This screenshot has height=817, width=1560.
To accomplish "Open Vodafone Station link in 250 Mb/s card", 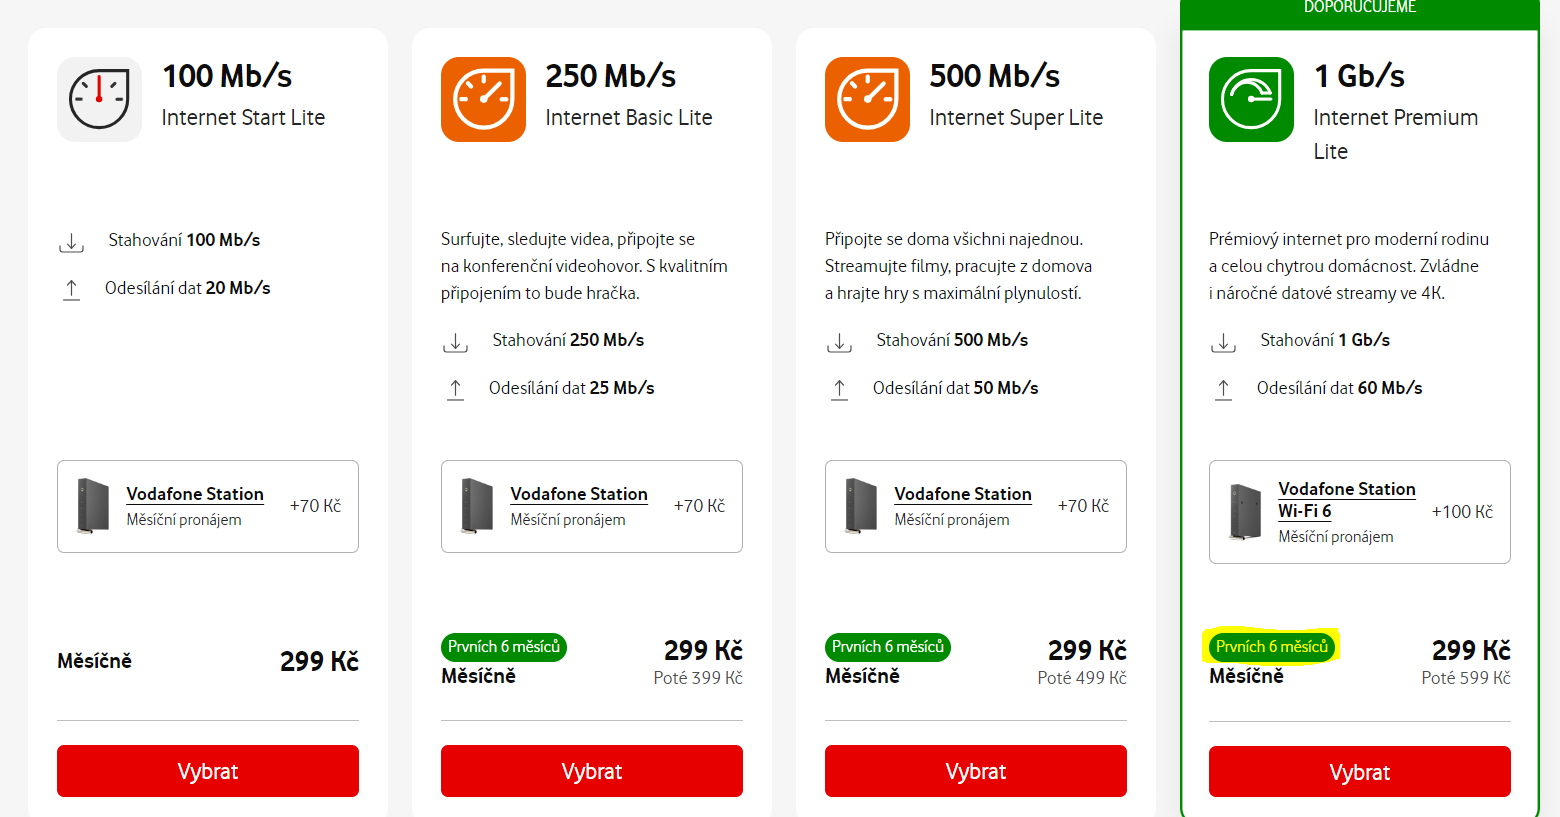I will pos(579,494).
